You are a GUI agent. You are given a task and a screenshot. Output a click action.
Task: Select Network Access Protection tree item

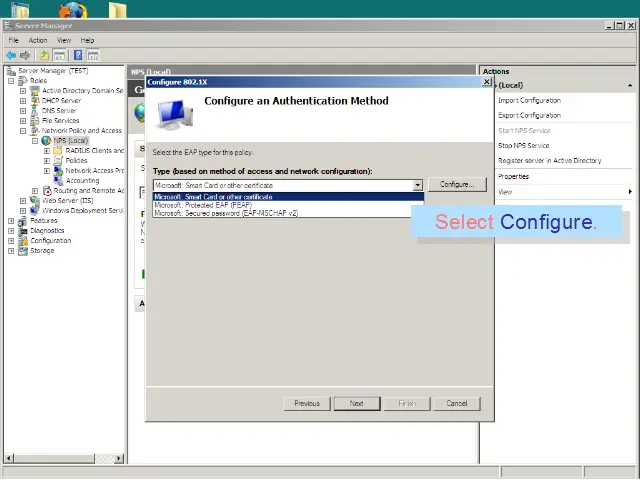click(x=94, y=171)
